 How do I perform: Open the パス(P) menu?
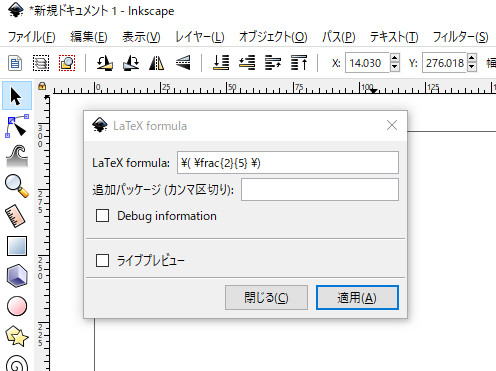tap(339, 37)
